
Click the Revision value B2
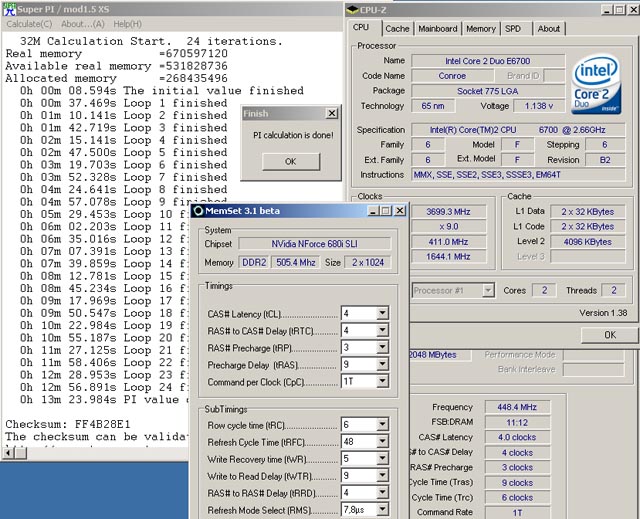(x=605, y=160)
